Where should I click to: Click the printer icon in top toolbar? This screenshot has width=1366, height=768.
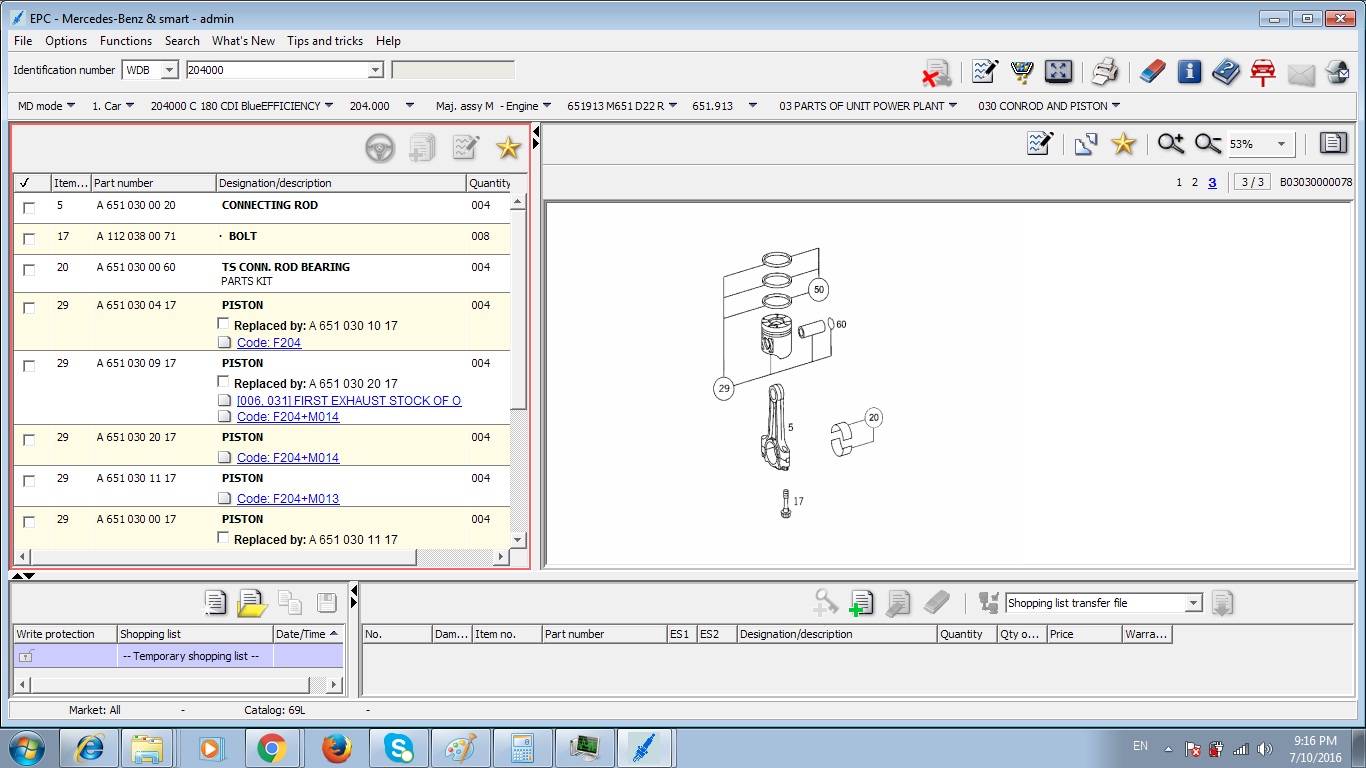pos(1105,71)
